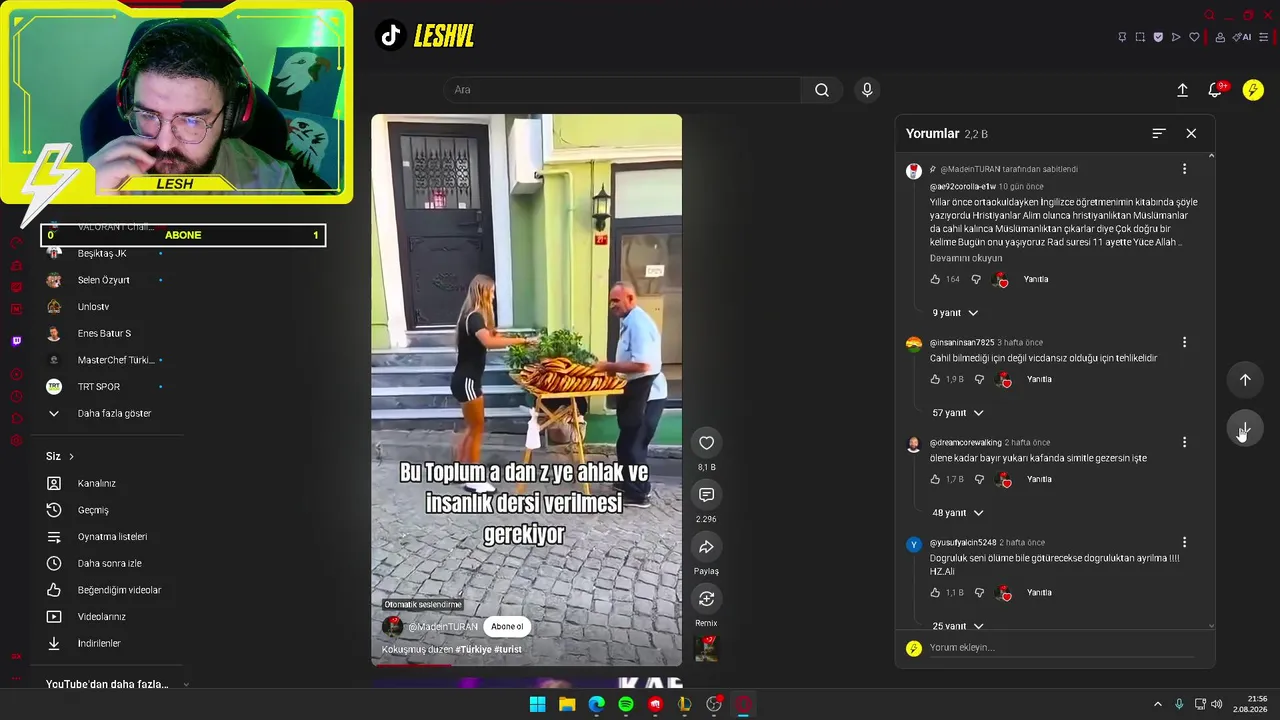Expand the 9 yanıt replies
The image size is (1280, 720).
coord(955,313)
